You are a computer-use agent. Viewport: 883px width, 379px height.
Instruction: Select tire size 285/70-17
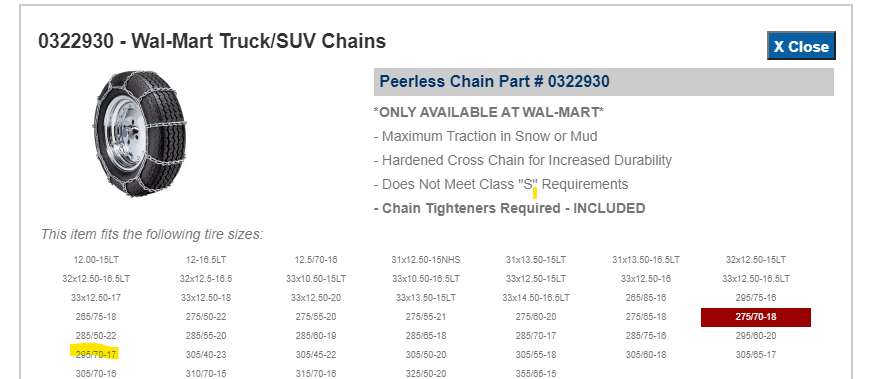(x=536, y=336)
